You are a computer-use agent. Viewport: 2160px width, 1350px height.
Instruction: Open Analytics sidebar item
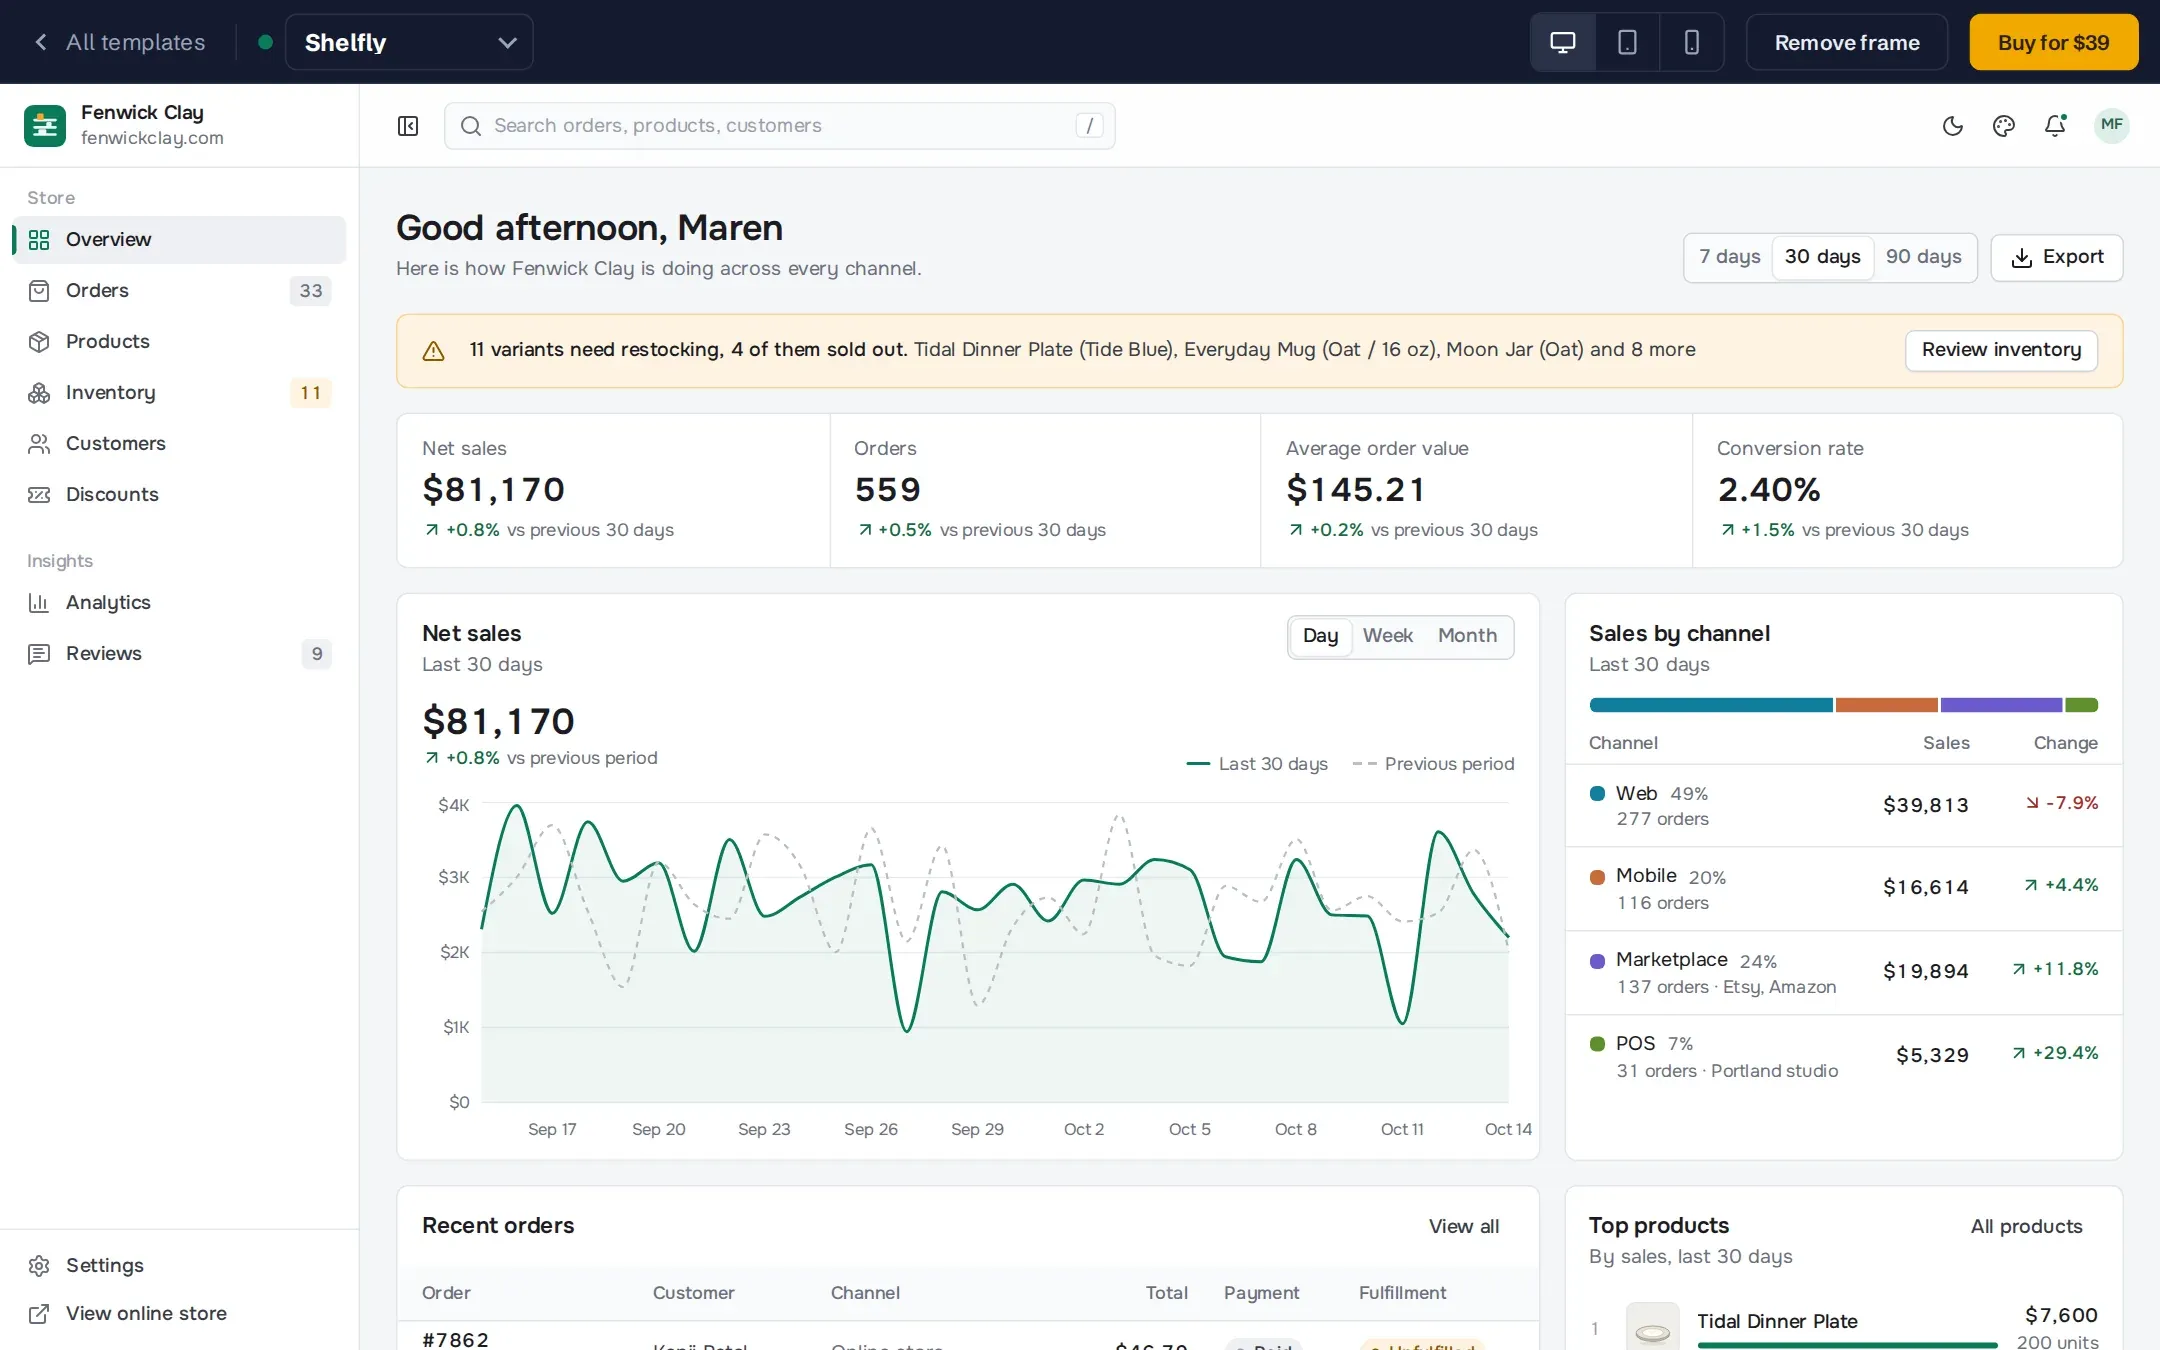180,603
